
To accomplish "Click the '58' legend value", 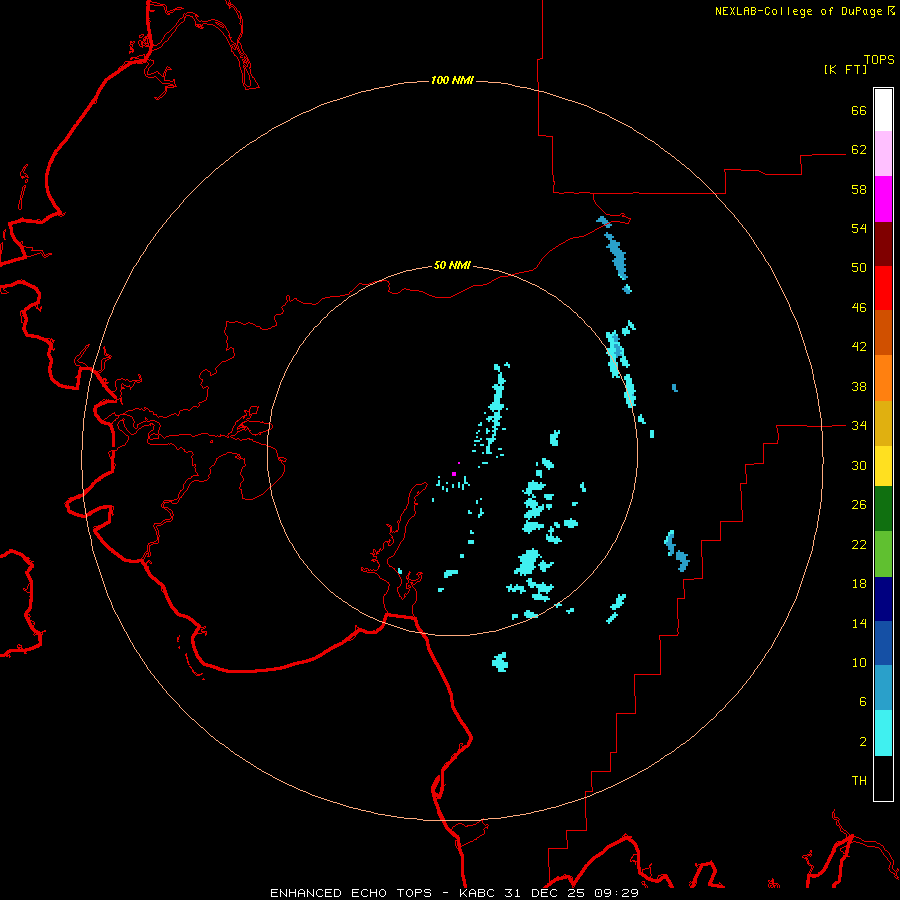I will pyautogui.click(x=859, y=189).
